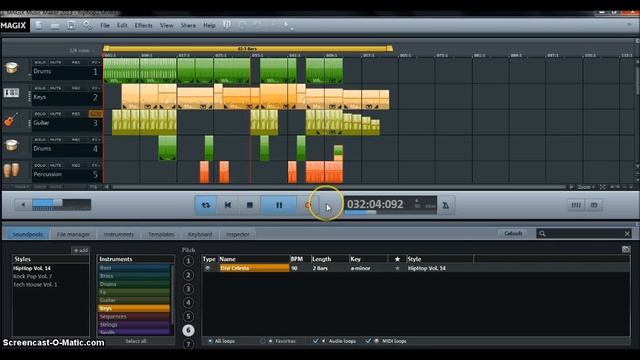Mute the Guitar track 3
Viewport: 640px width, 360px height.
click(x=55, y=114)
